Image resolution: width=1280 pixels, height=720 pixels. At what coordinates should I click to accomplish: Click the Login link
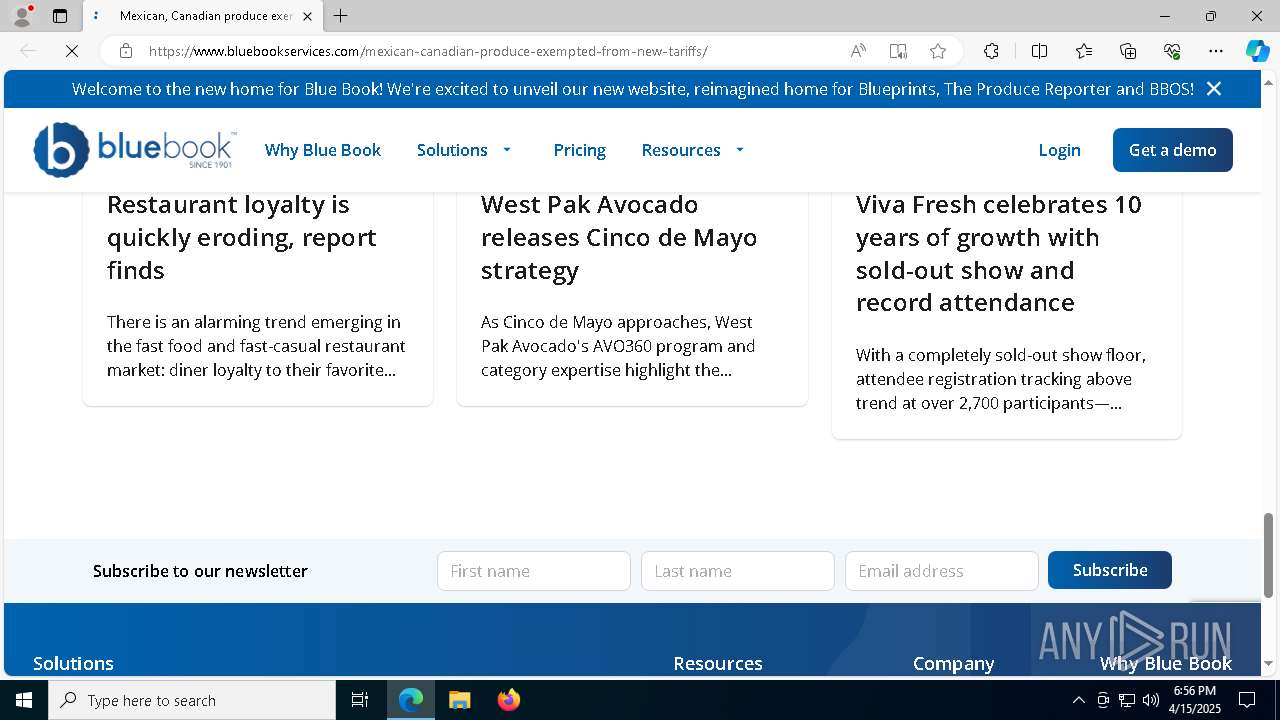[x=1059, y=150]
